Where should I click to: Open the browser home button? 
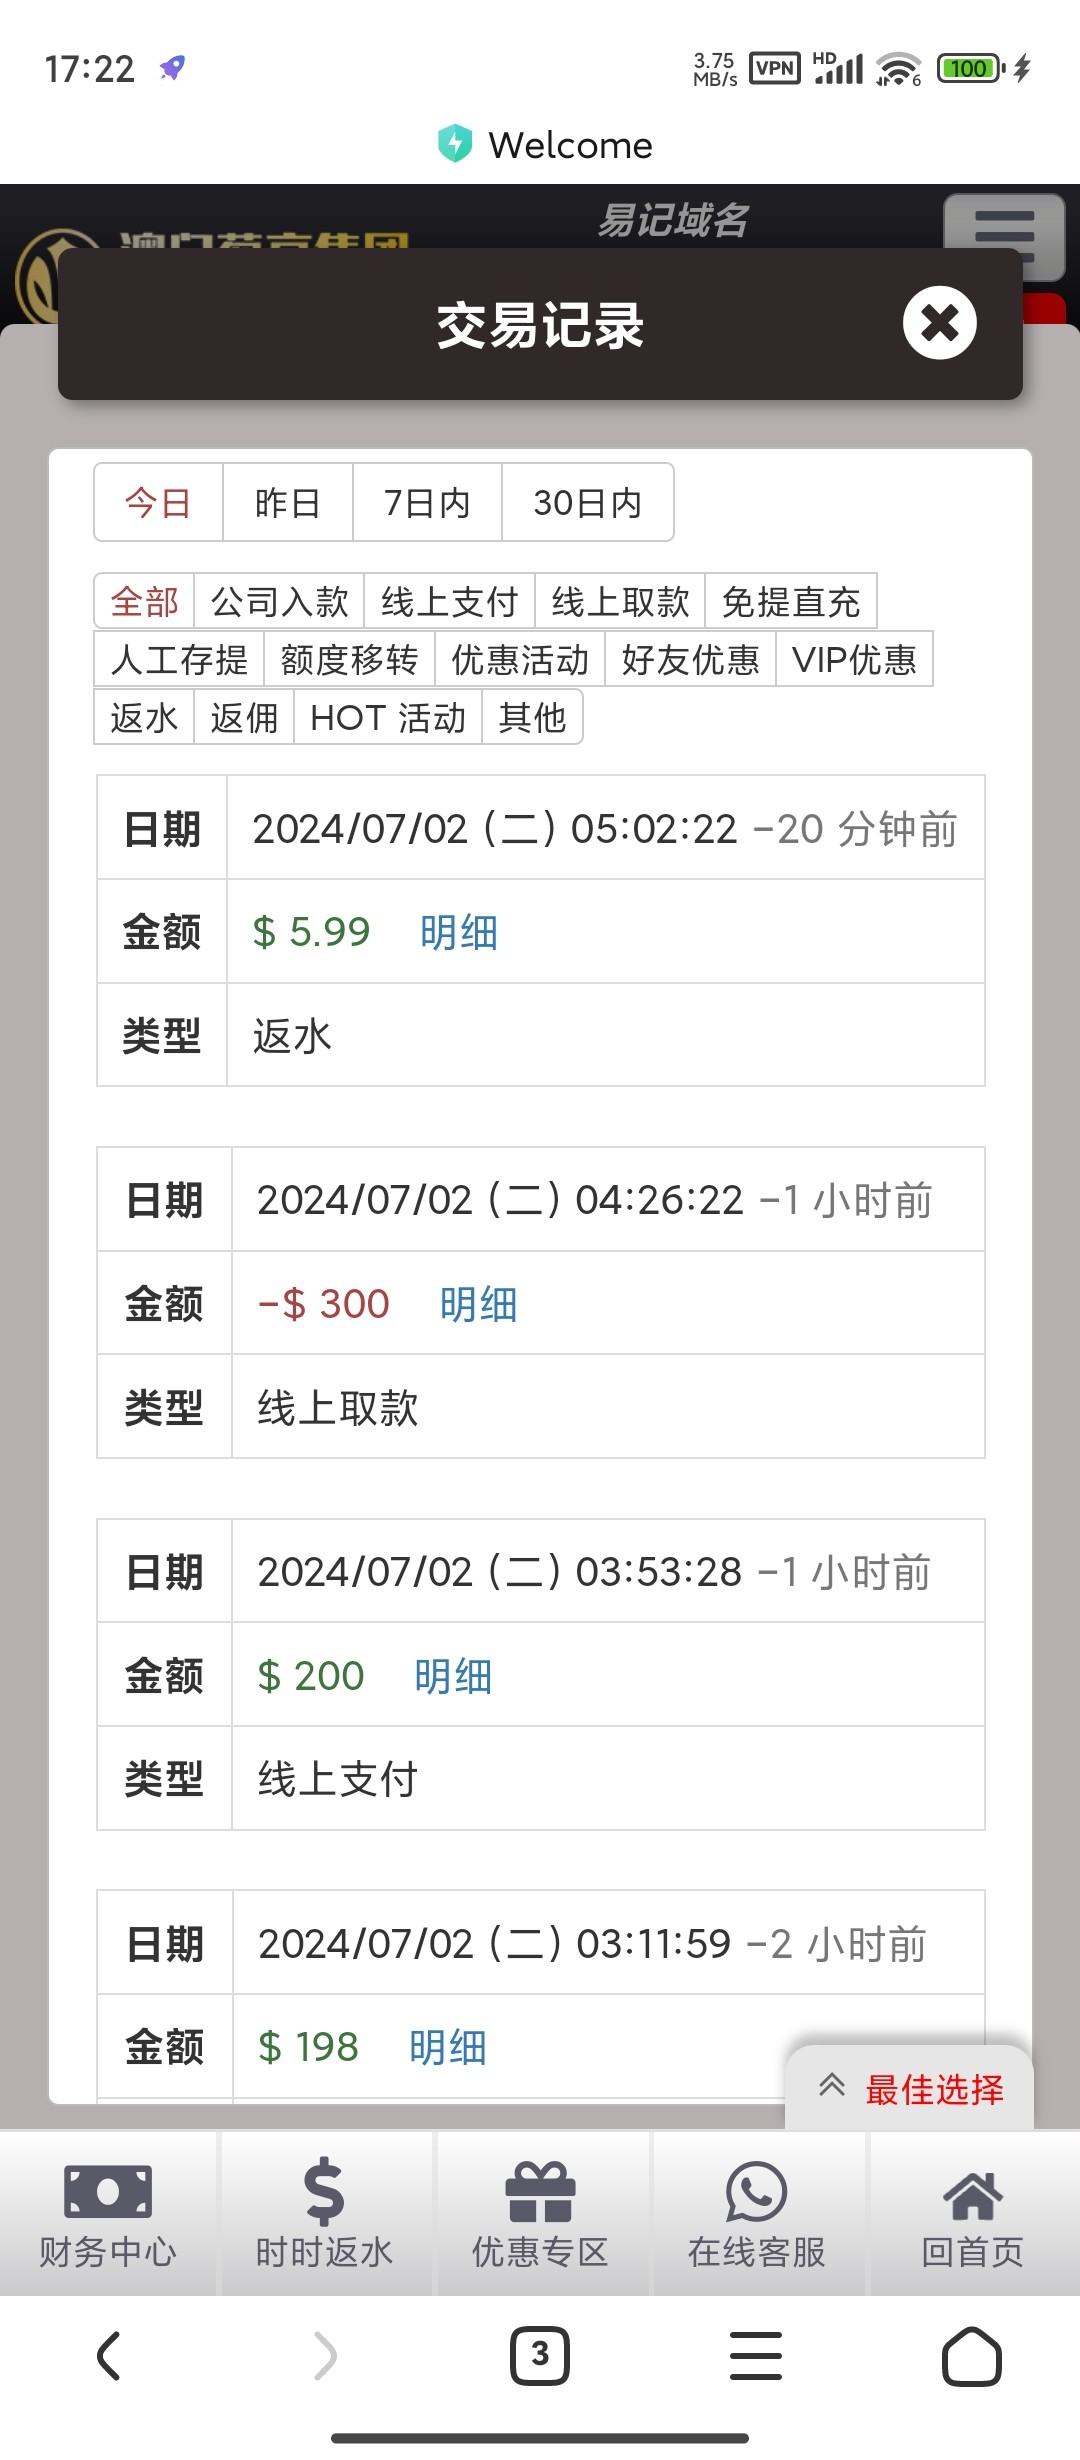point(971,2356)
